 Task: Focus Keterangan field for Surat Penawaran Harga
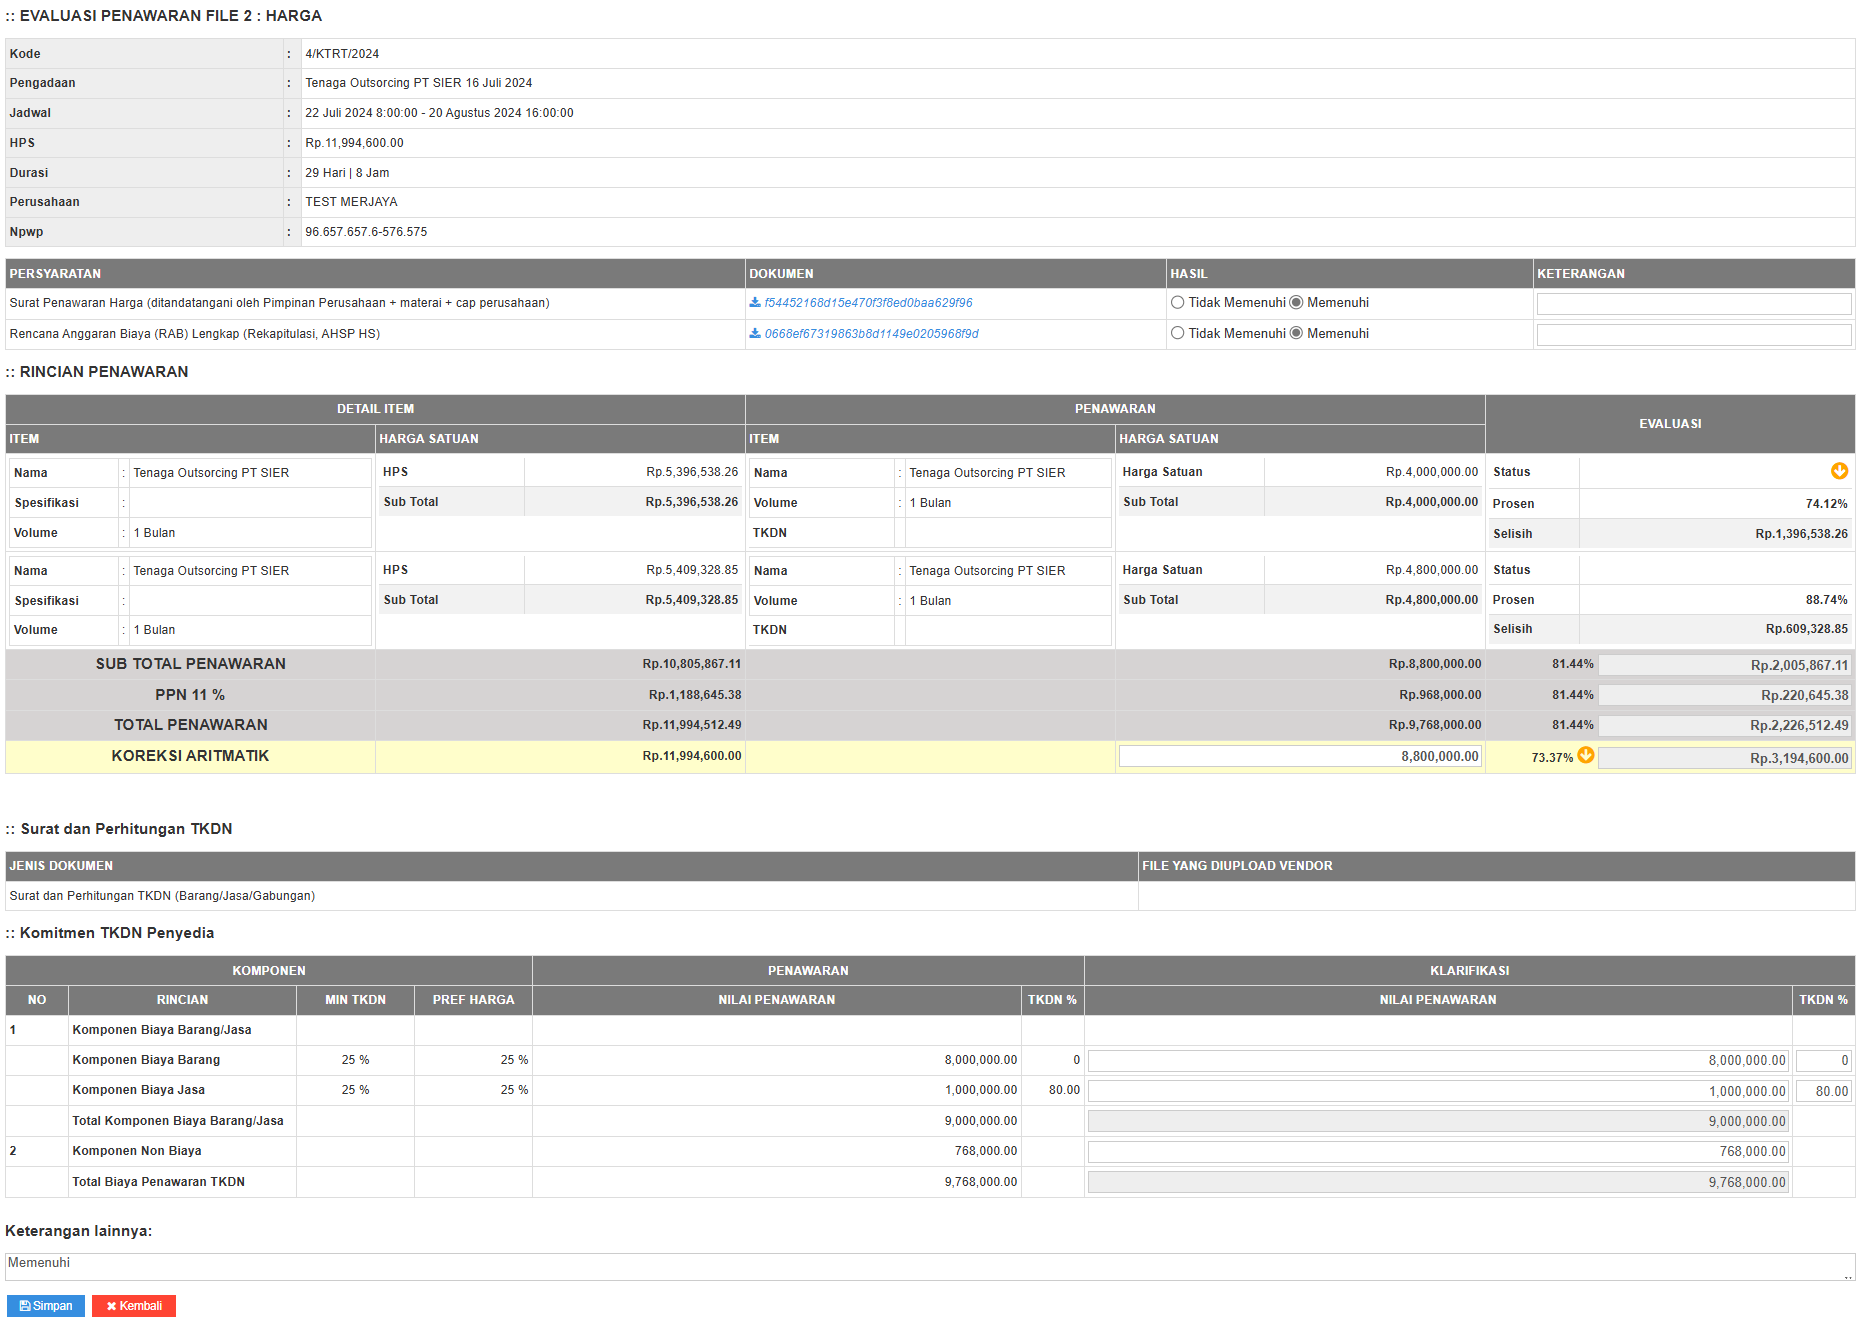pos(1693,304)
